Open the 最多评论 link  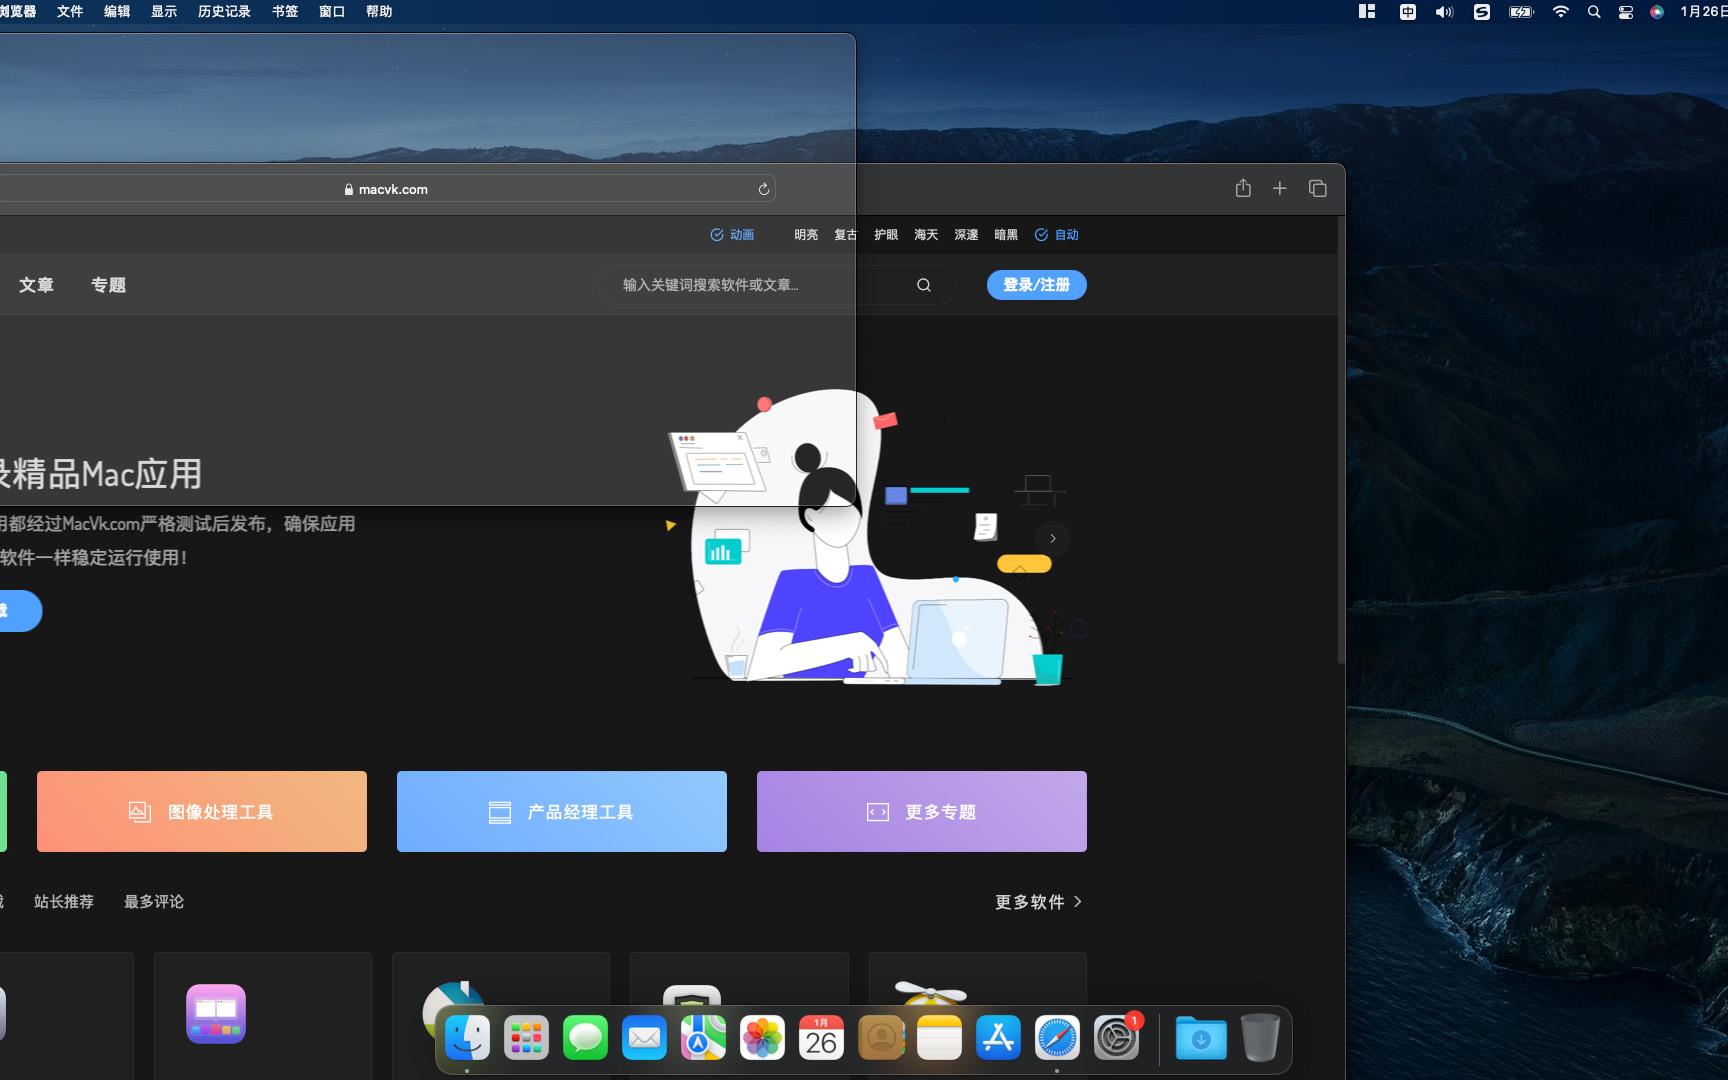tap(153, 901)
